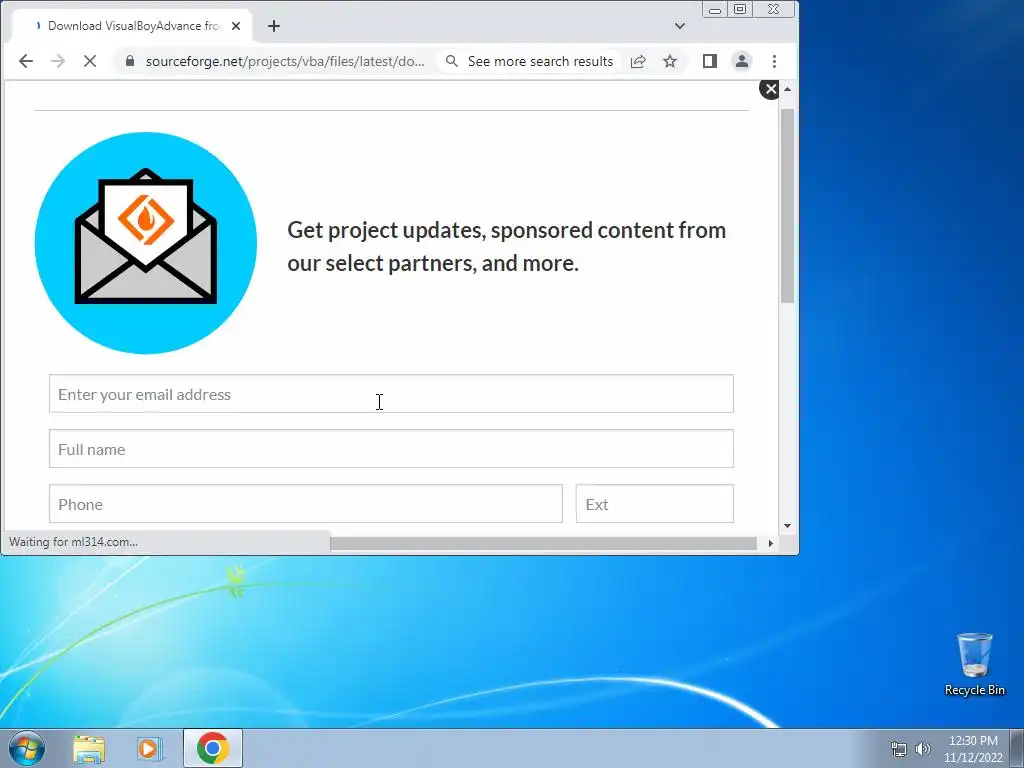Click the padlock site info icon
This screenshot has width=1024, height=768.
pos(130,61)
